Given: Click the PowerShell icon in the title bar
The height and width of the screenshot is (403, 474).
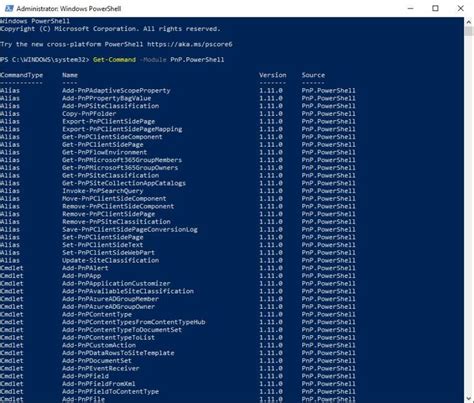Looking at the screenshot, I should point(9,8).
